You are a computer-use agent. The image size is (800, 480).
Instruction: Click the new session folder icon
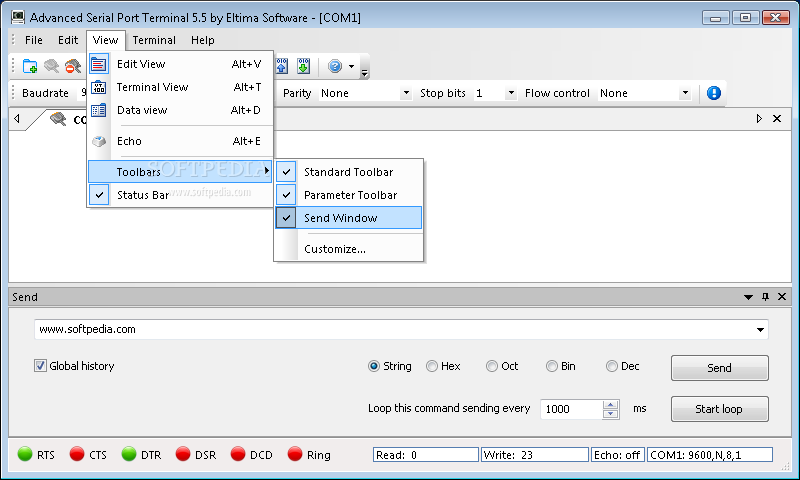[30, 66]
